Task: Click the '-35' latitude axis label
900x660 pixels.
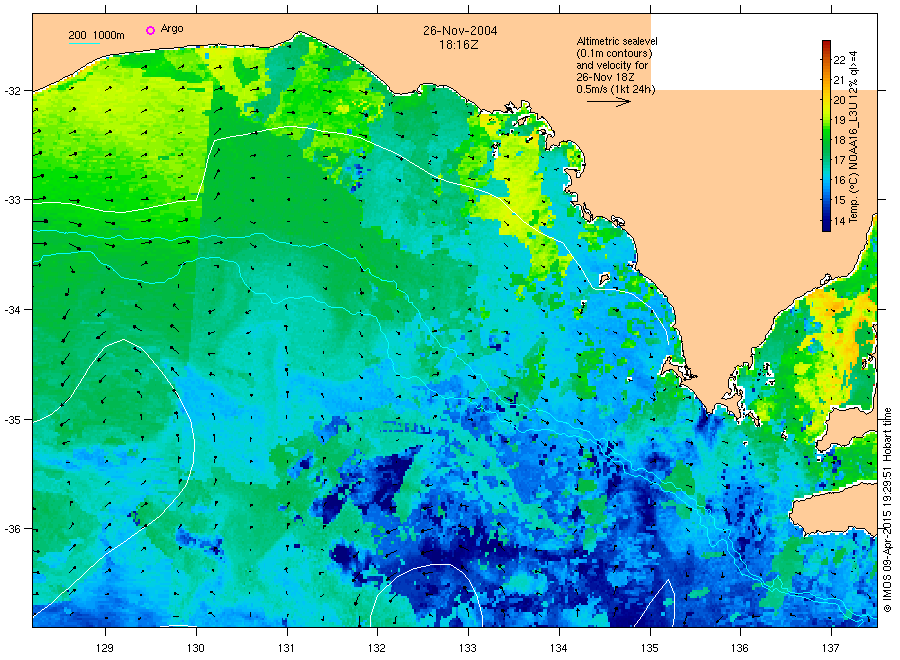Action: [x=13, y=420]
